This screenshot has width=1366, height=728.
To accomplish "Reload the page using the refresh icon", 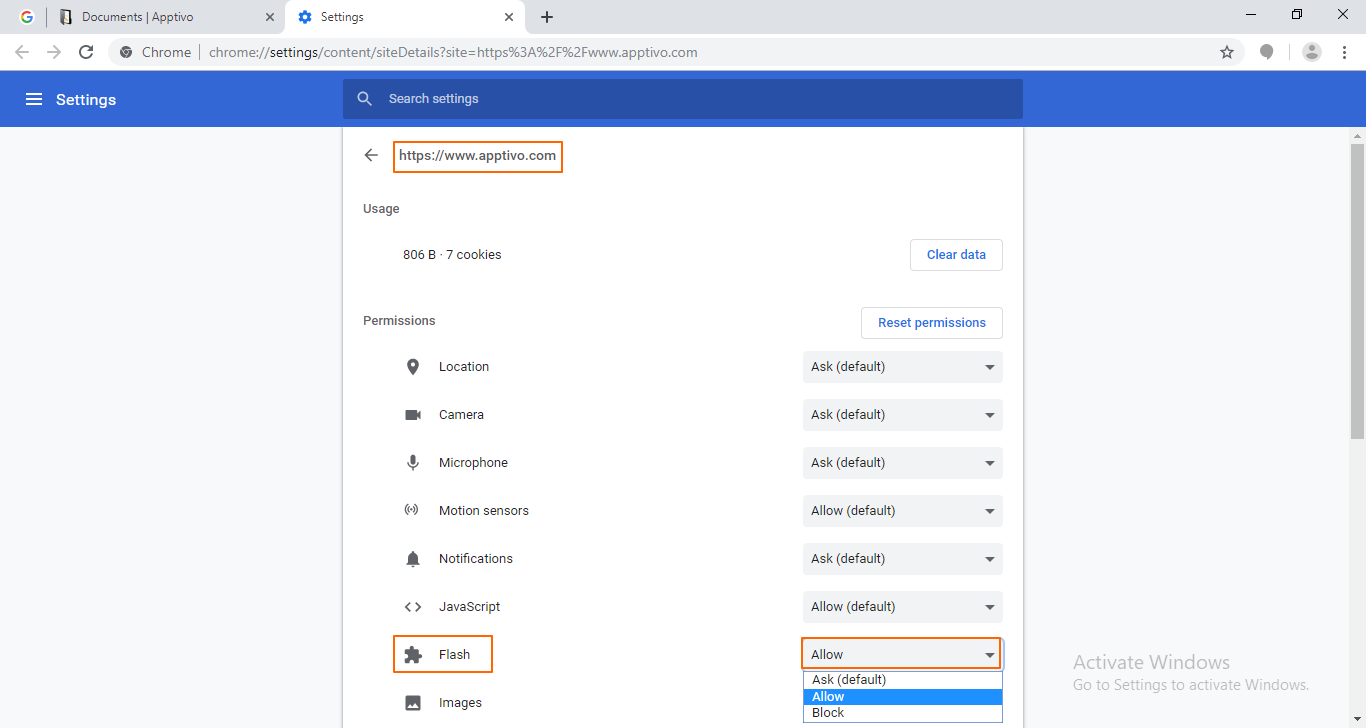I will coord(86,52).
